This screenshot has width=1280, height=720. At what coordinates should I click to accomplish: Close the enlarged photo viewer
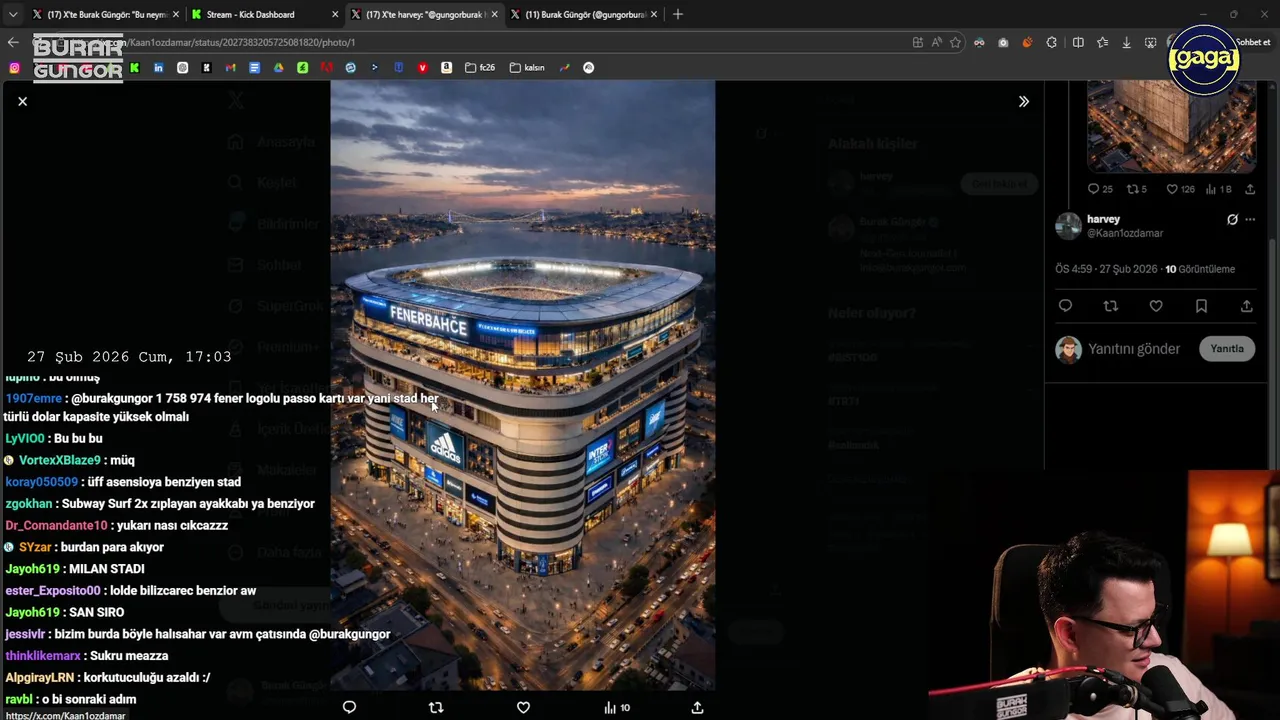22,101
